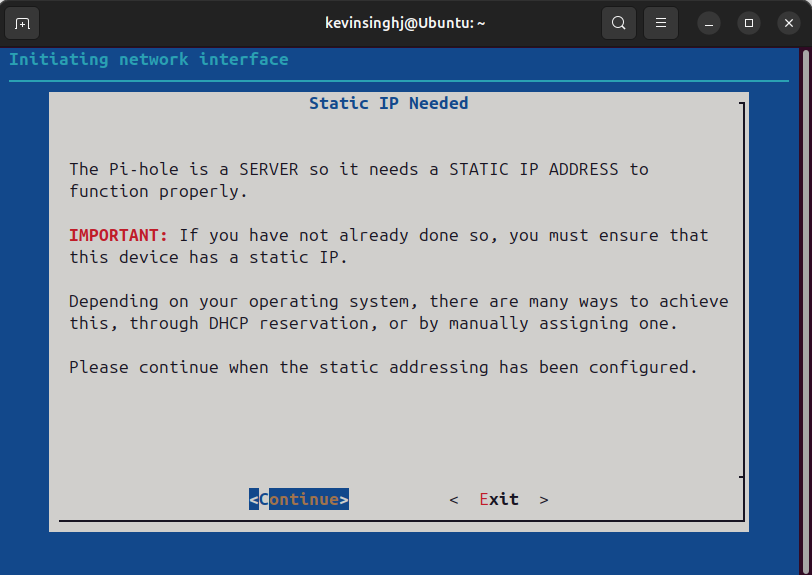
Task: Select the Continue button
Action: (299, 499)
